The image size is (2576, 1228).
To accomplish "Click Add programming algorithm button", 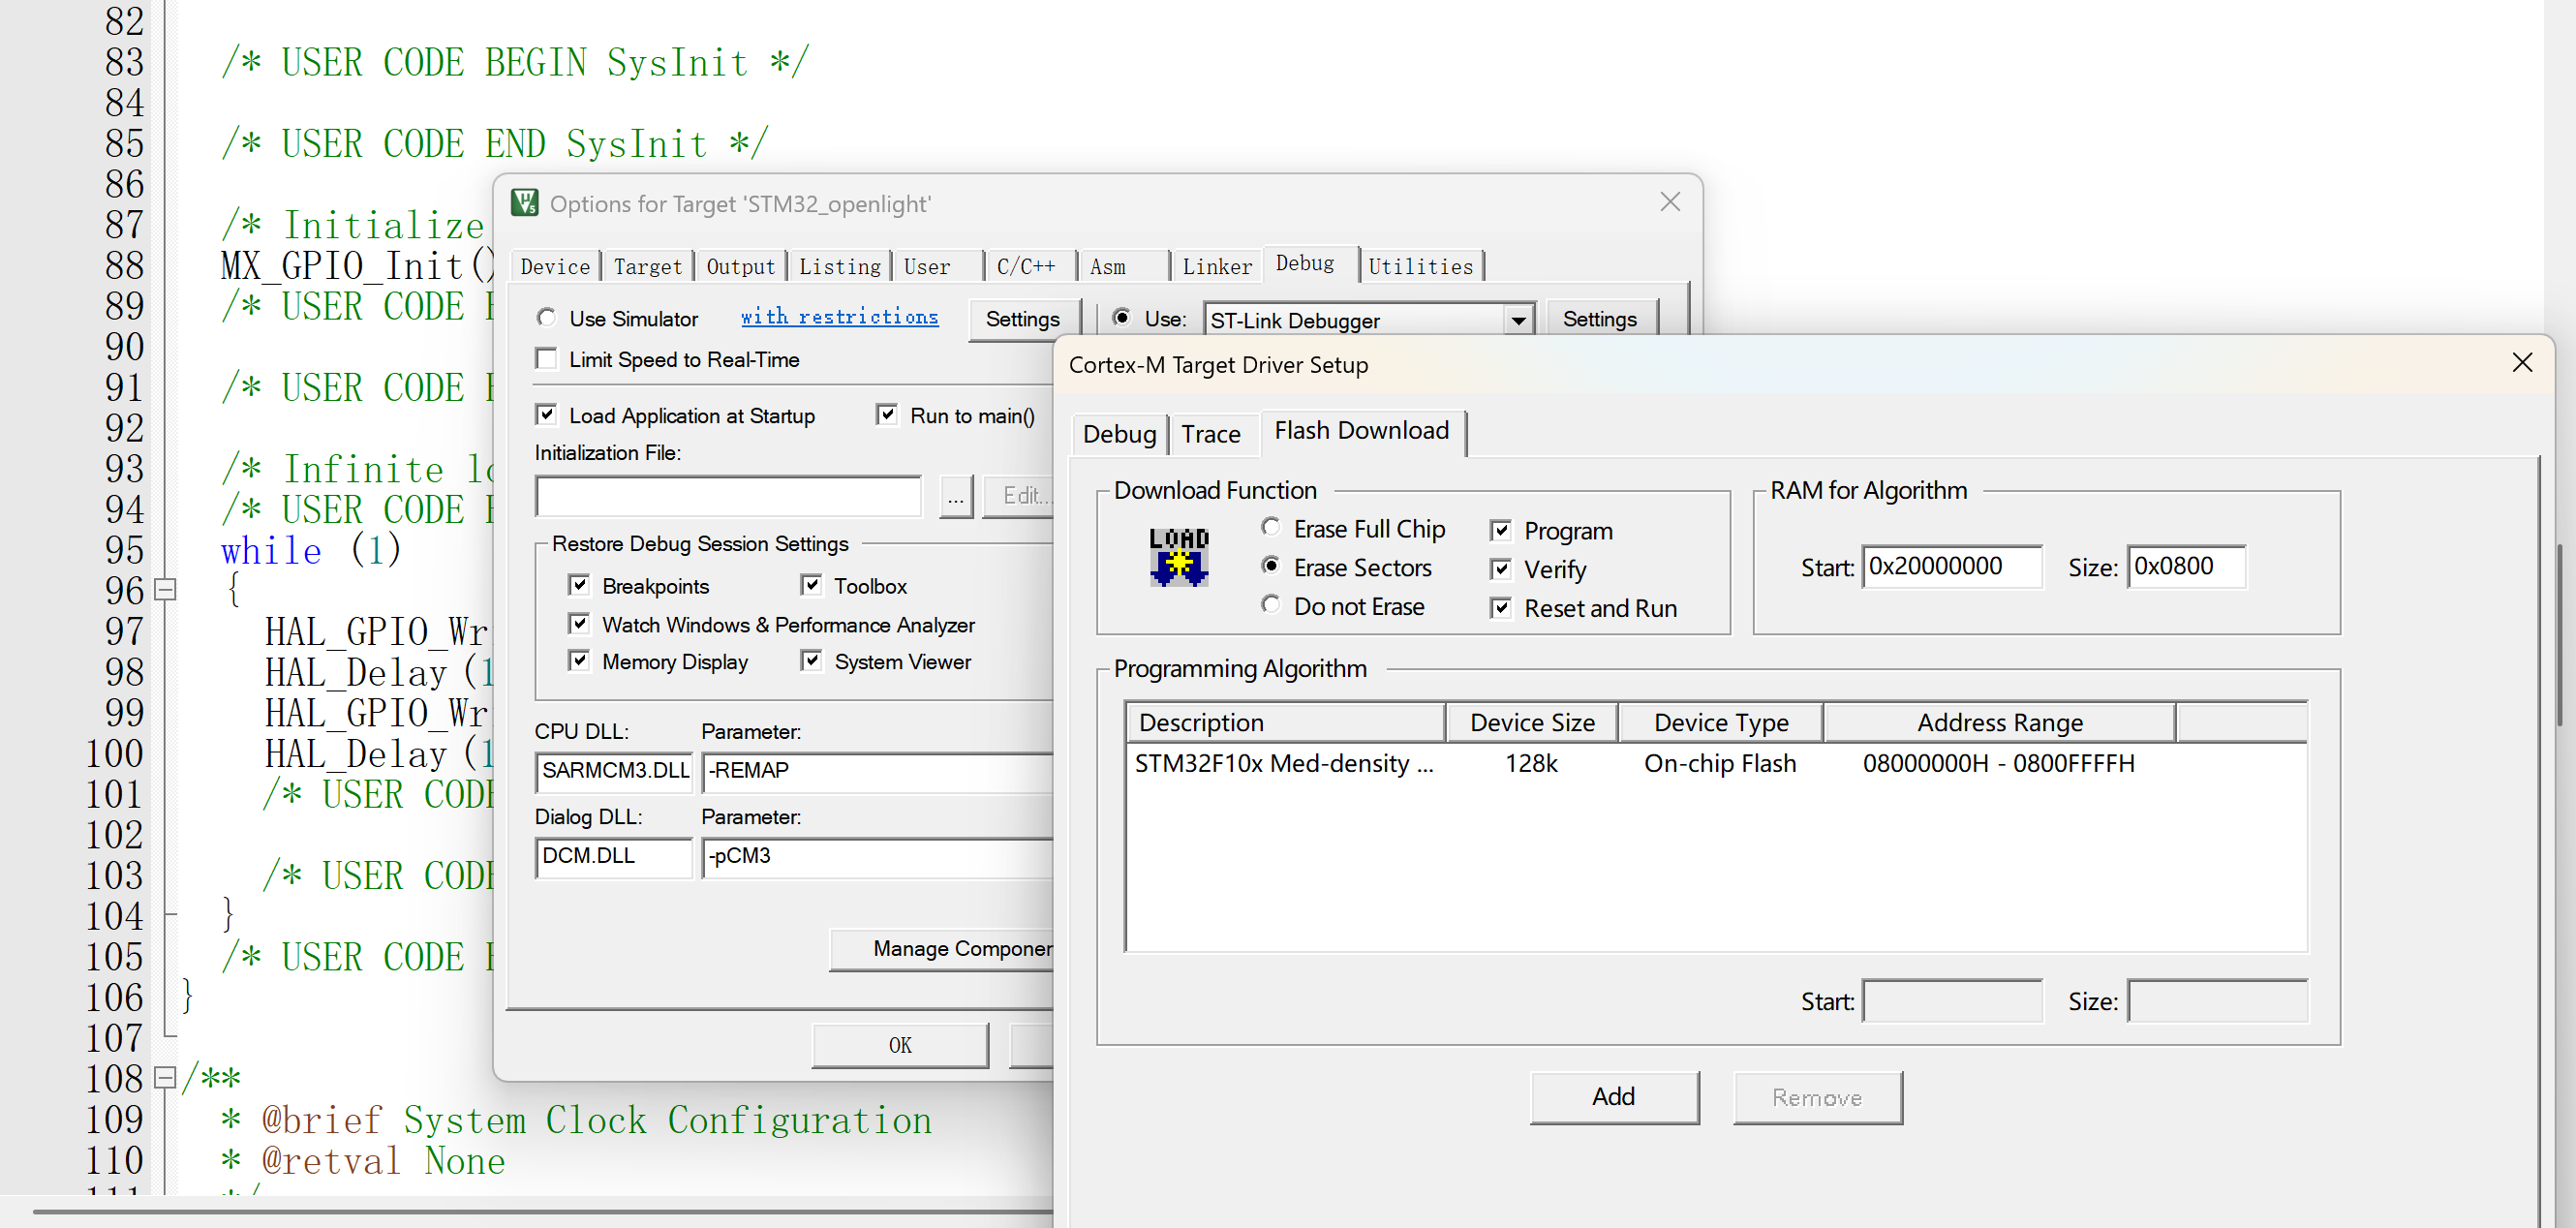I will point(1614,1097).
